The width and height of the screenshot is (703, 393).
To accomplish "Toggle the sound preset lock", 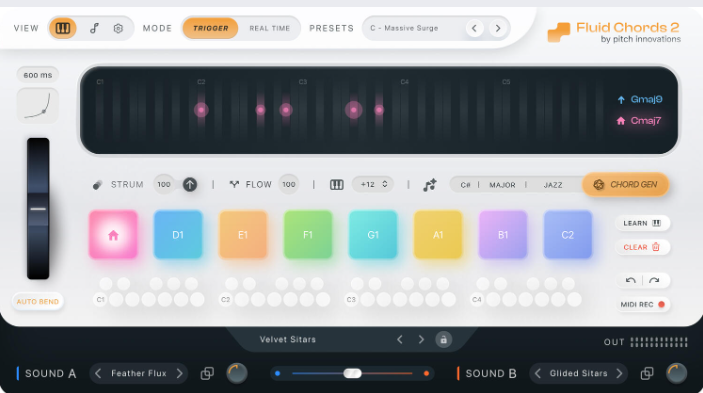I will 443,340.
